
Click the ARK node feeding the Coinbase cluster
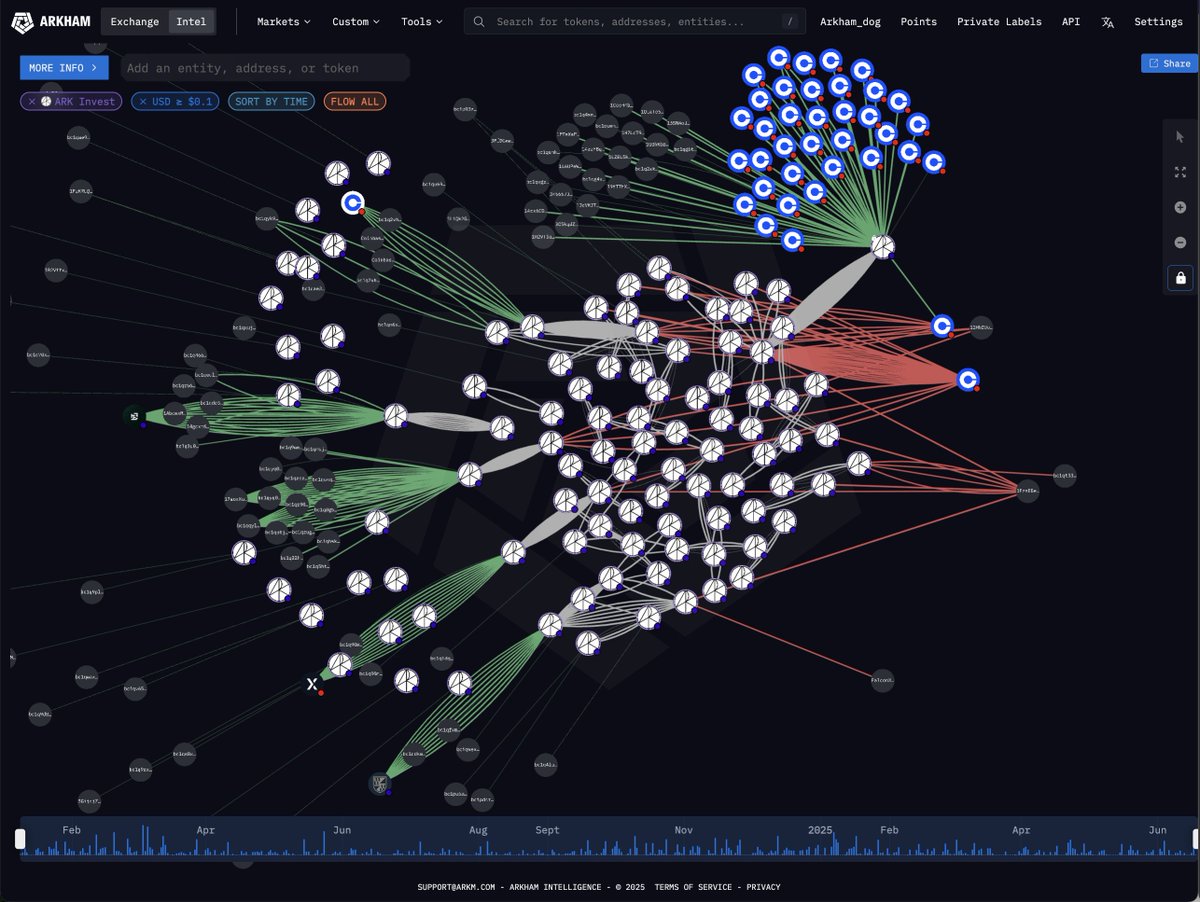882,245
